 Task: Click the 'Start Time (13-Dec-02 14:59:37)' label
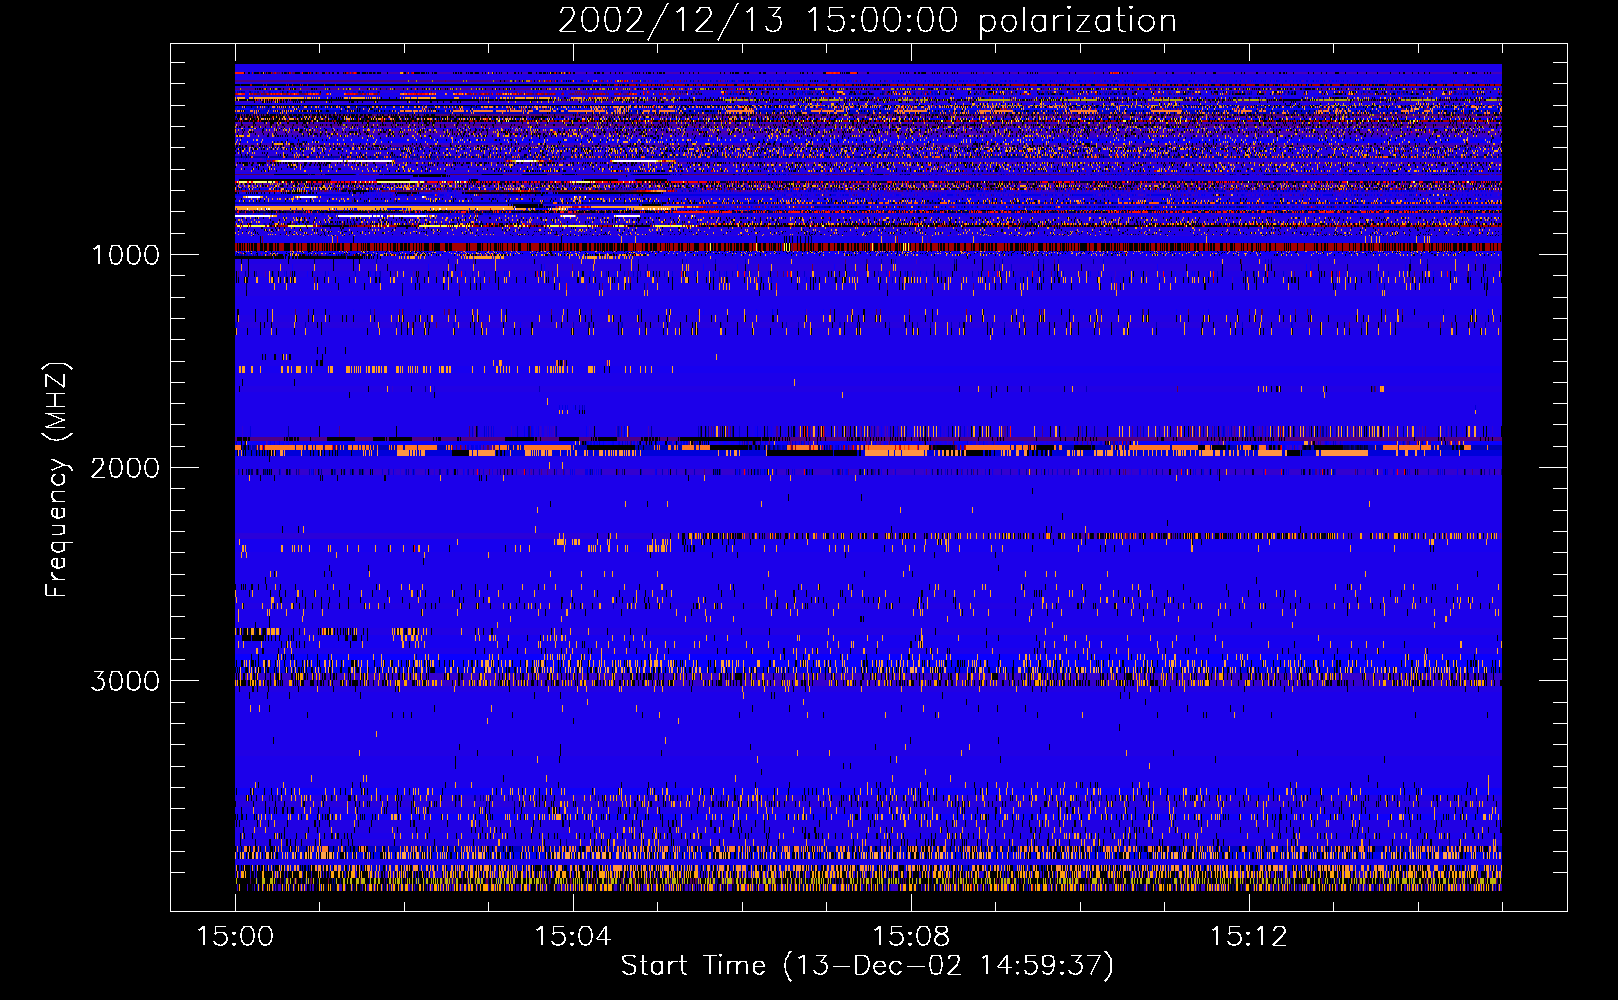click(867, 966)
